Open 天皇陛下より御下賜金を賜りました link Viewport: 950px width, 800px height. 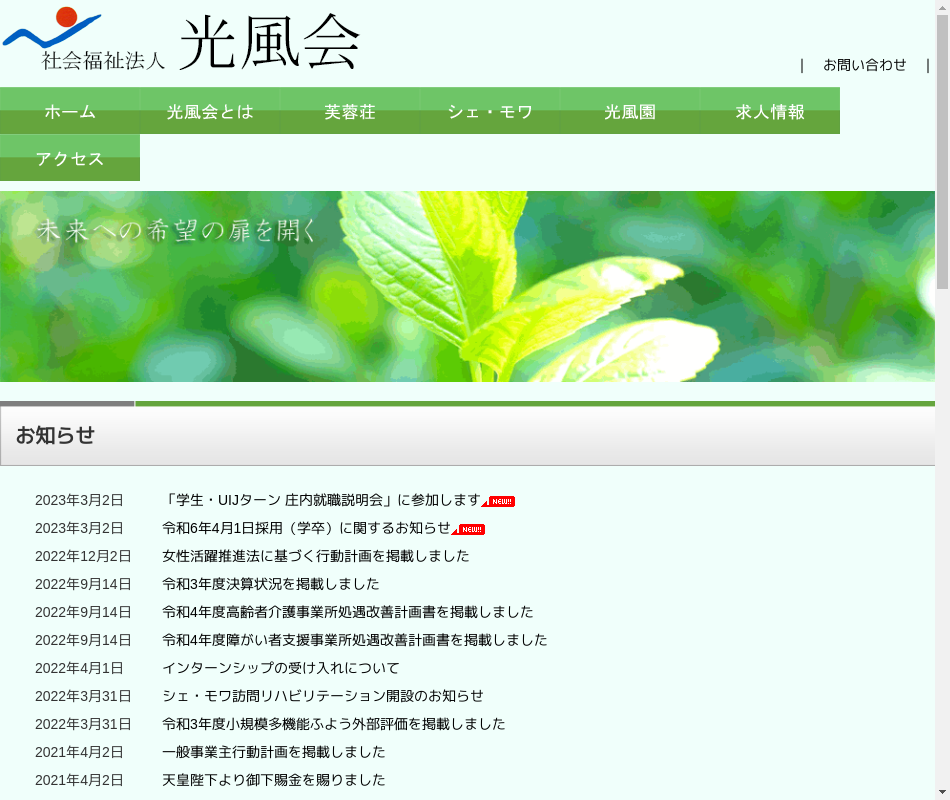[273, 780]
